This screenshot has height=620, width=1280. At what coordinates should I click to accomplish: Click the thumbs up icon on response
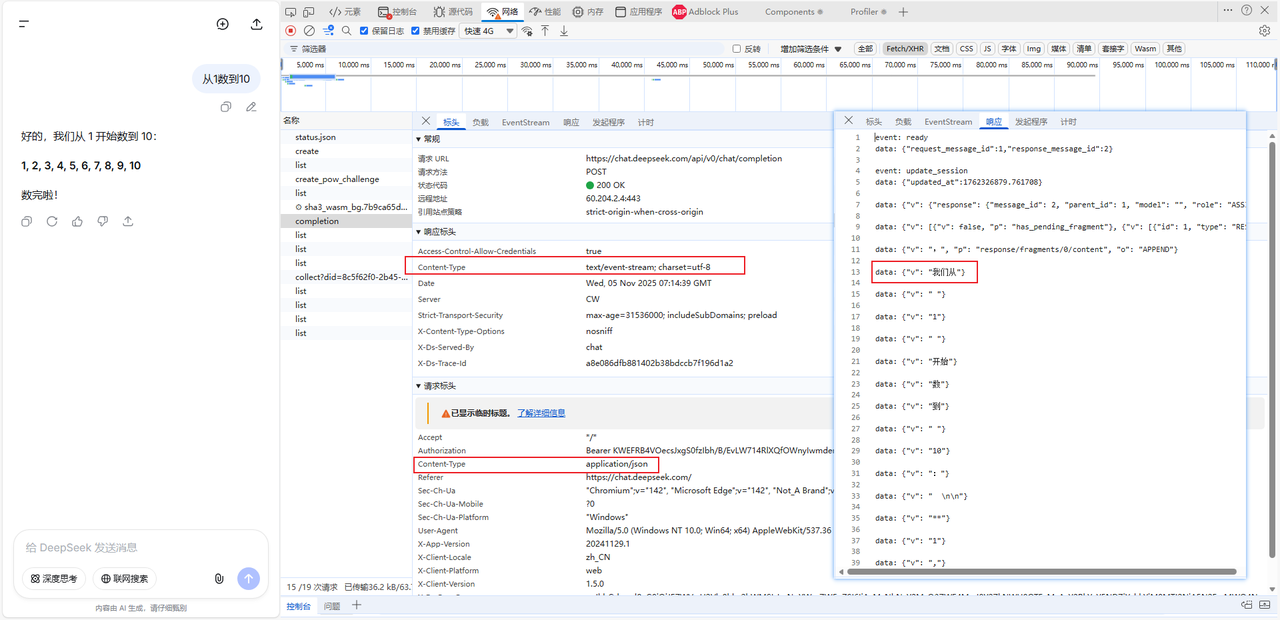78,221
